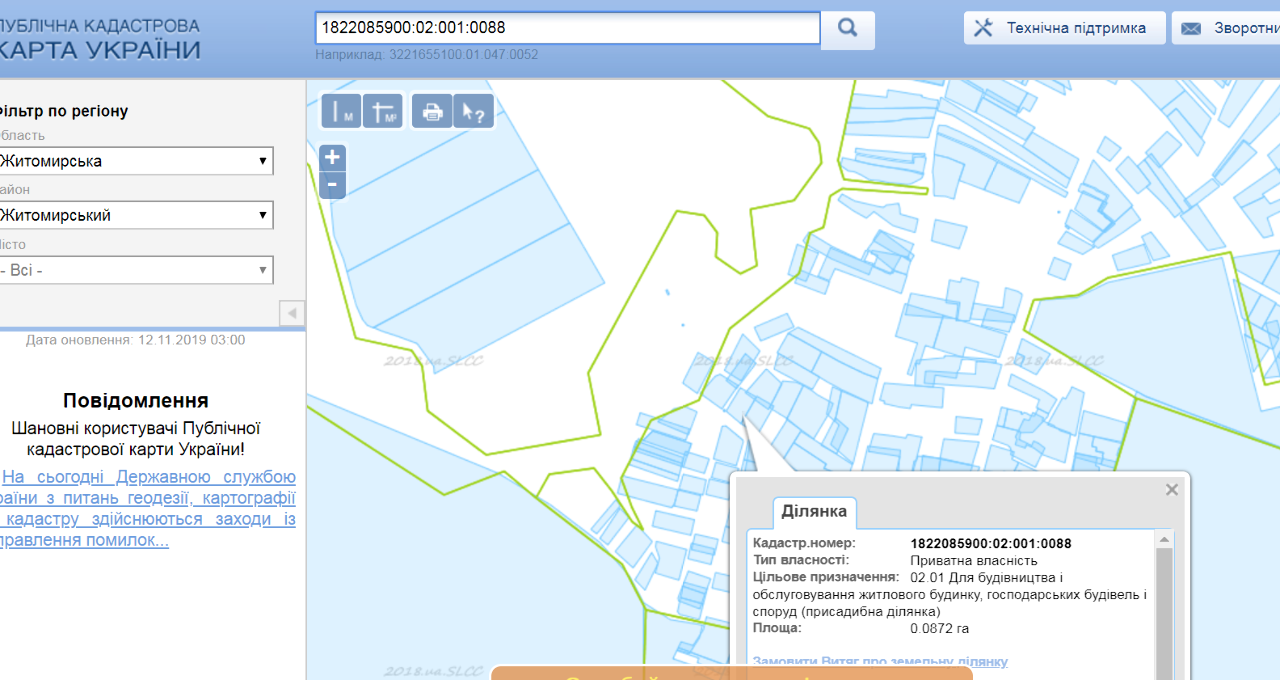Image resolution: width=1280 pixels, height=680 pixels.
Task: Collapse the left sidebar panel arrow
Action: click(291, 313)
